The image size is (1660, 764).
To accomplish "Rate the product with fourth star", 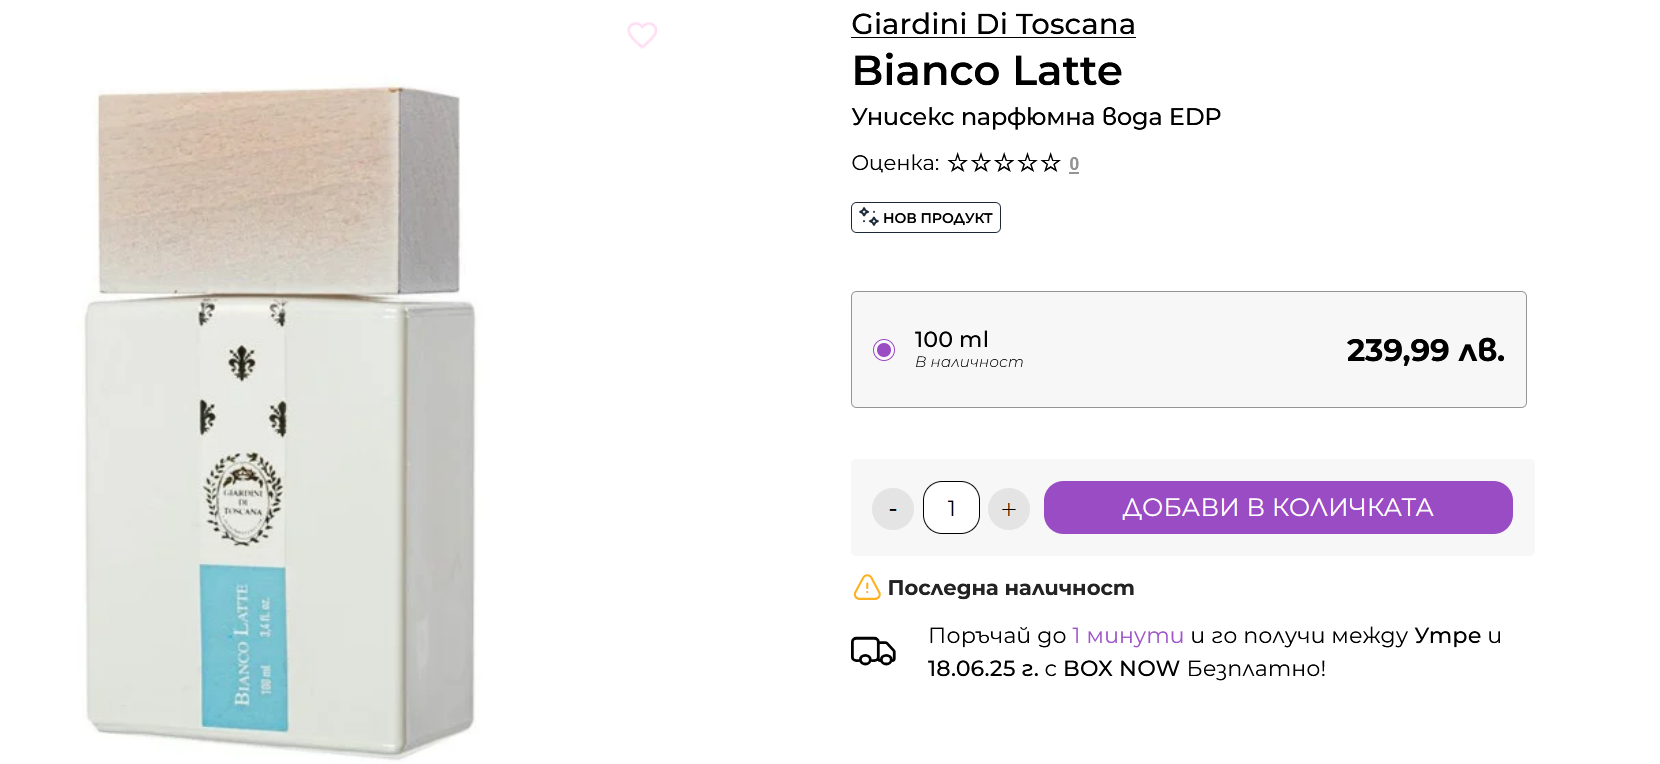I will point(1027,163).
